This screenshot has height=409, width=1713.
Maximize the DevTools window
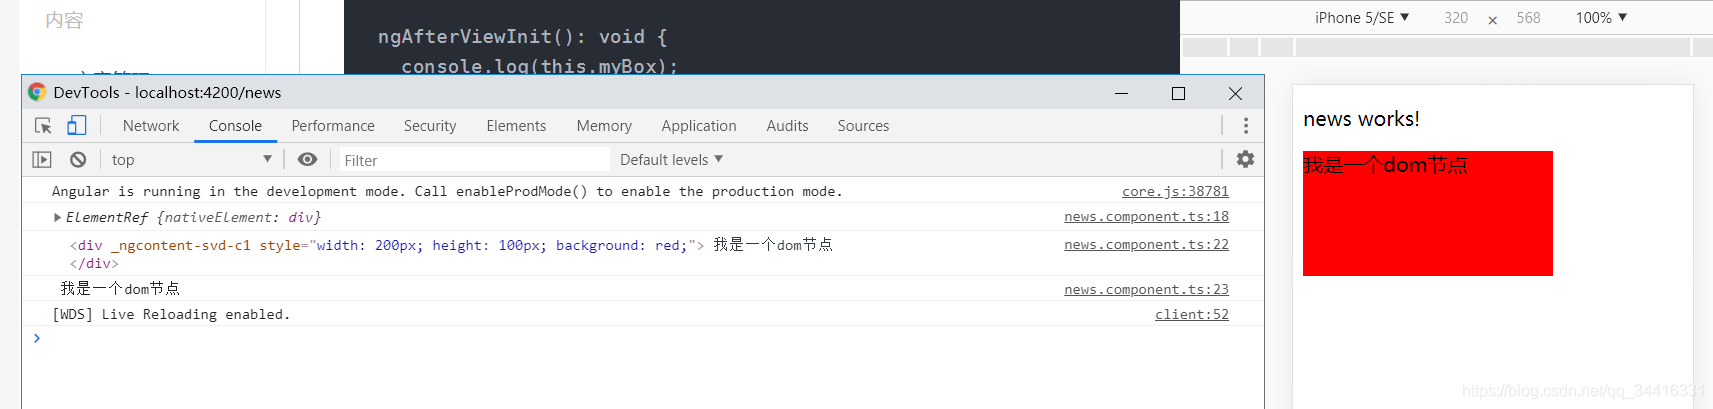1178,93
